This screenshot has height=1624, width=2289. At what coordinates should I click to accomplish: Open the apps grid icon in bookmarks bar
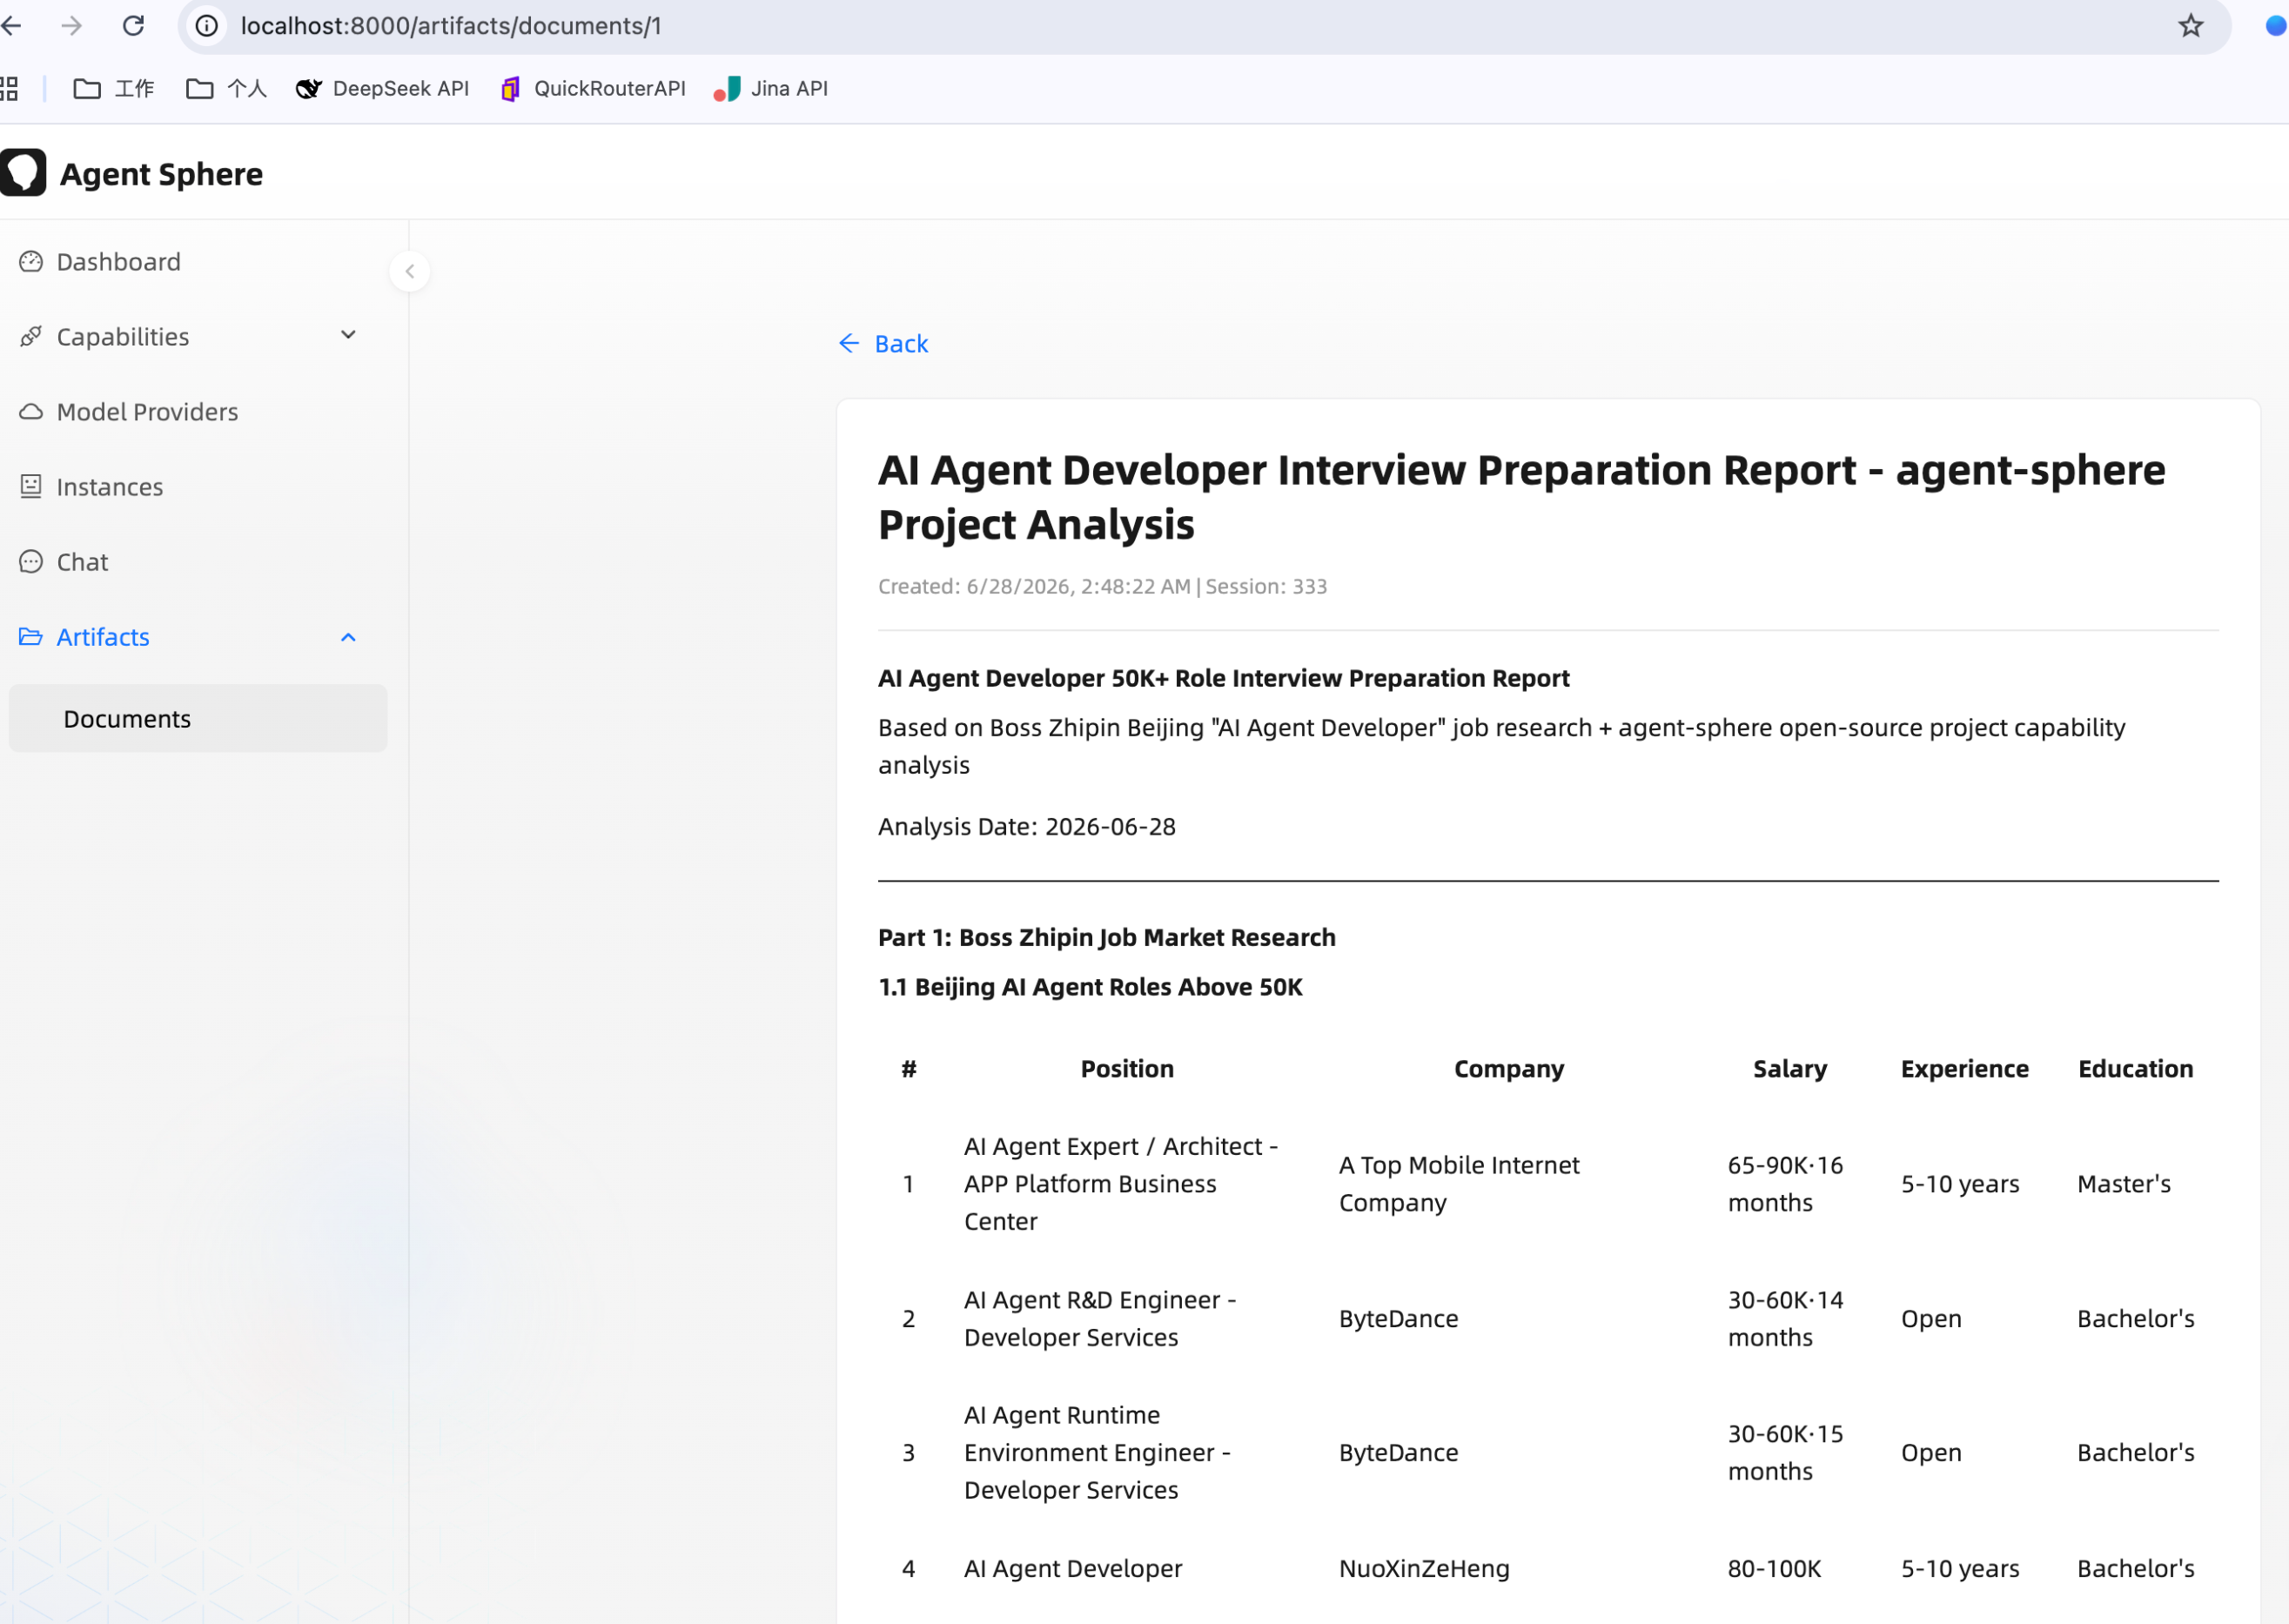coord(9,89)
